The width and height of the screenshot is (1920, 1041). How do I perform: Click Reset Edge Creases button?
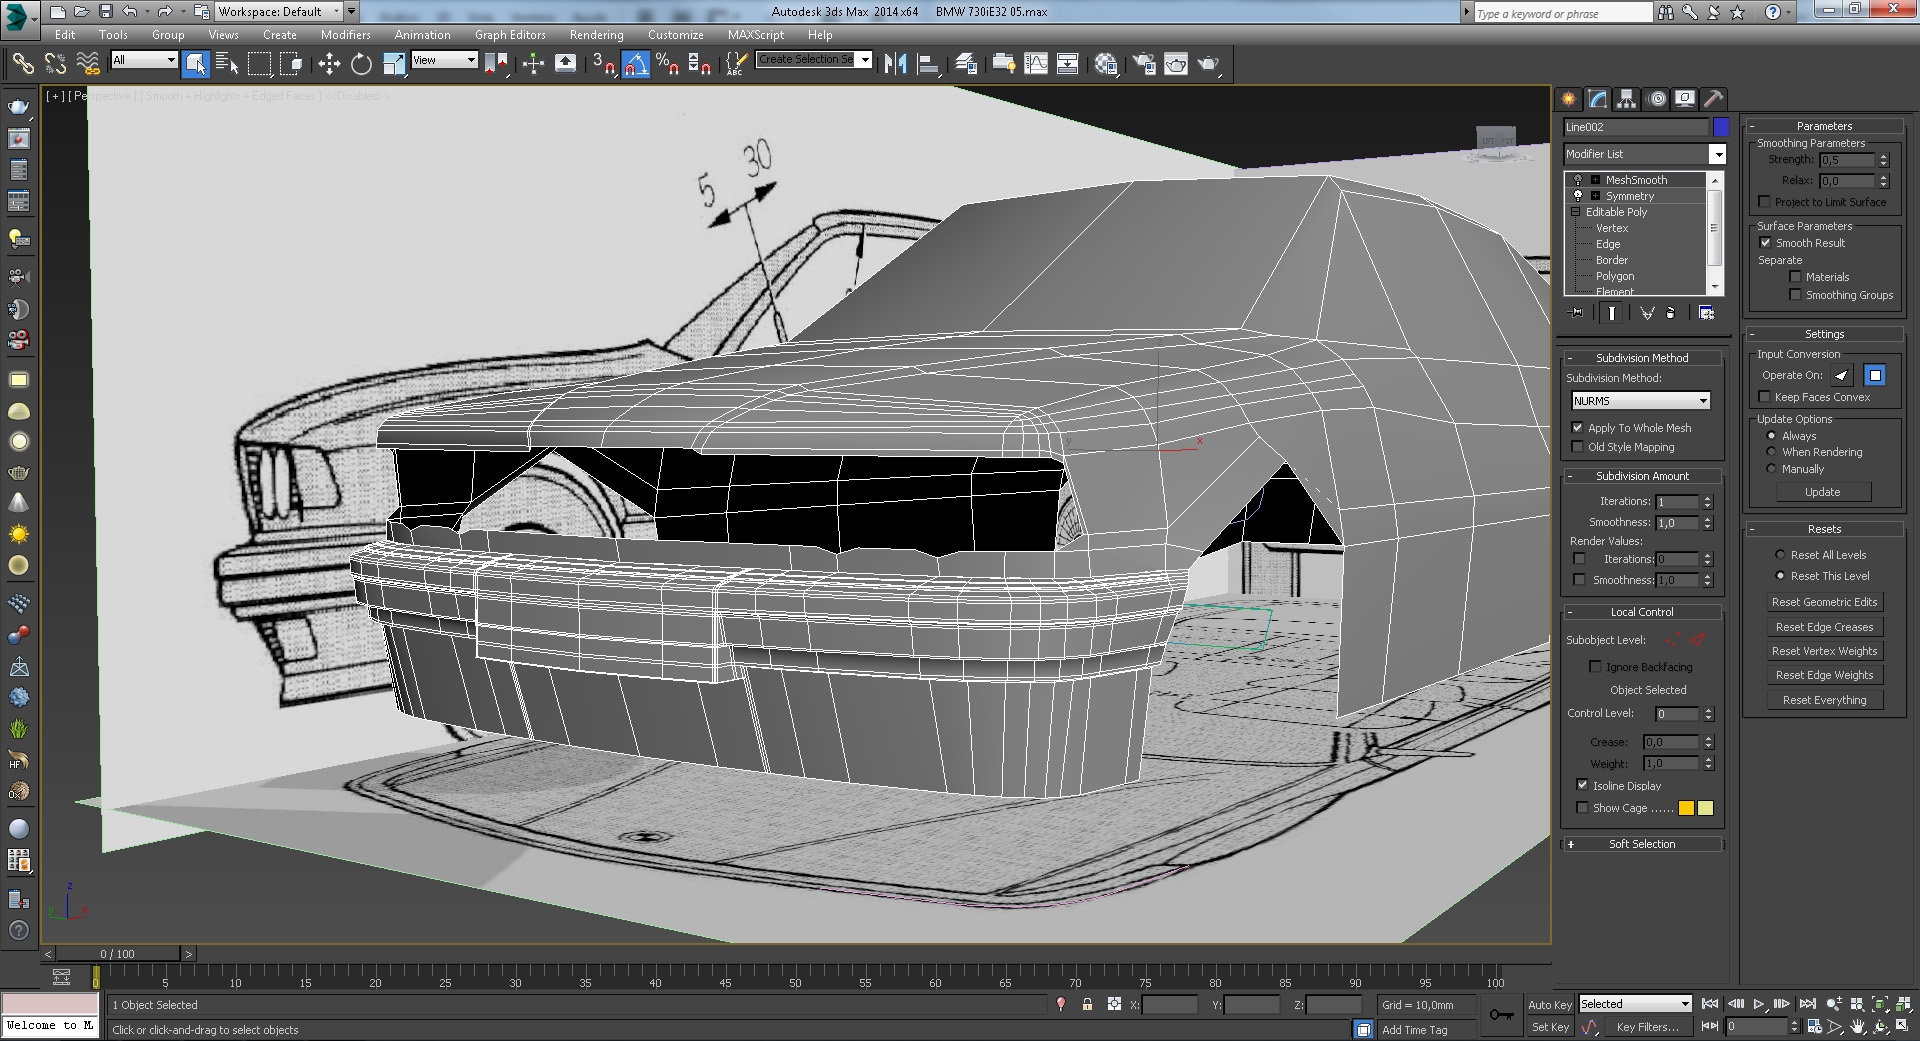1824,627
